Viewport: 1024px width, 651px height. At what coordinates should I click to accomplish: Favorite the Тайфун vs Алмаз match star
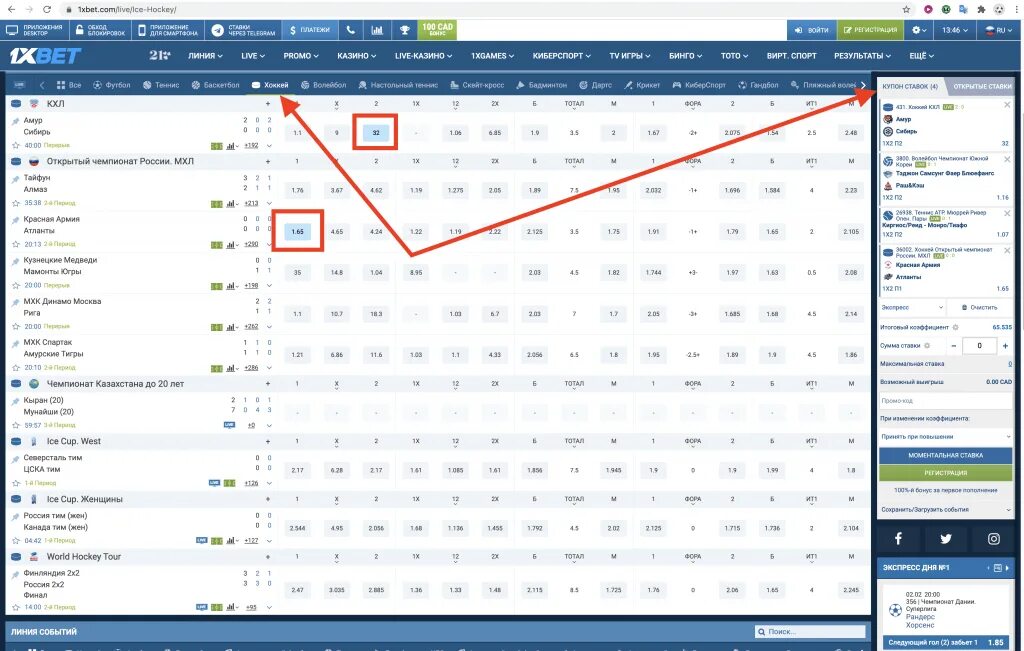coord(16,203)
